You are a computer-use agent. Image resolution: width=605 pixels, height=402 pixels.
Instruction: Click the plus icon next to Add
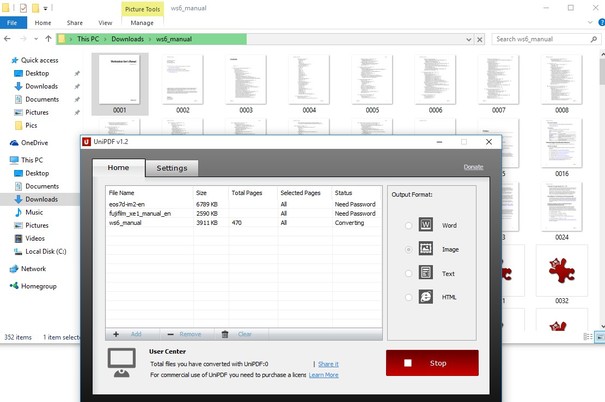click(116, 334)
